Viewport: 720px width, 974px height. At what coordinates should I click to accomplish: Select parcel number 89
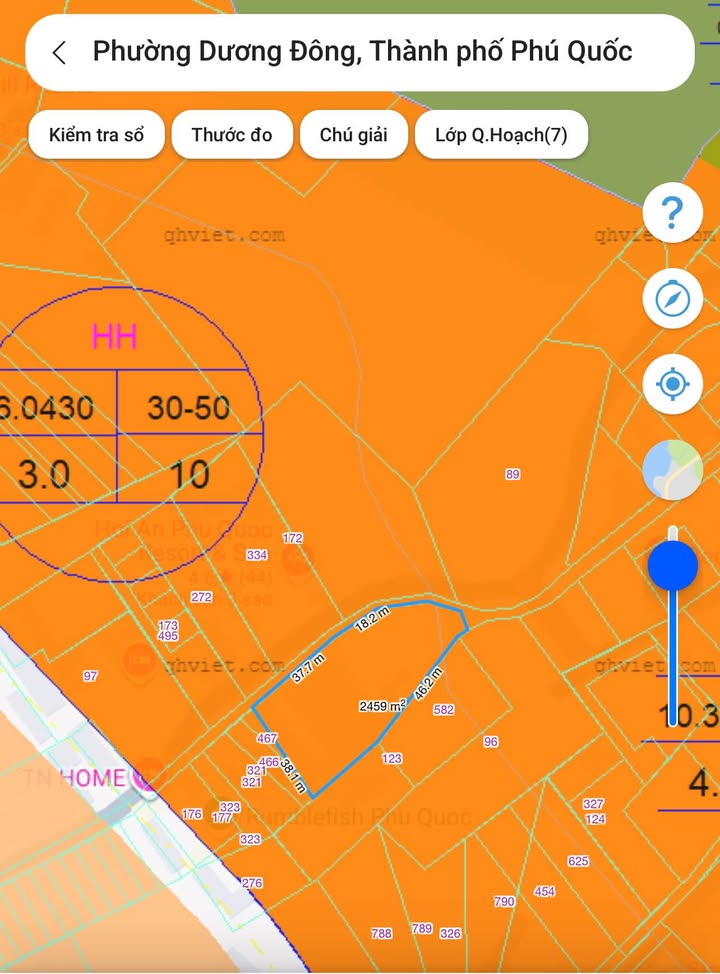click(x=513, y=474)
